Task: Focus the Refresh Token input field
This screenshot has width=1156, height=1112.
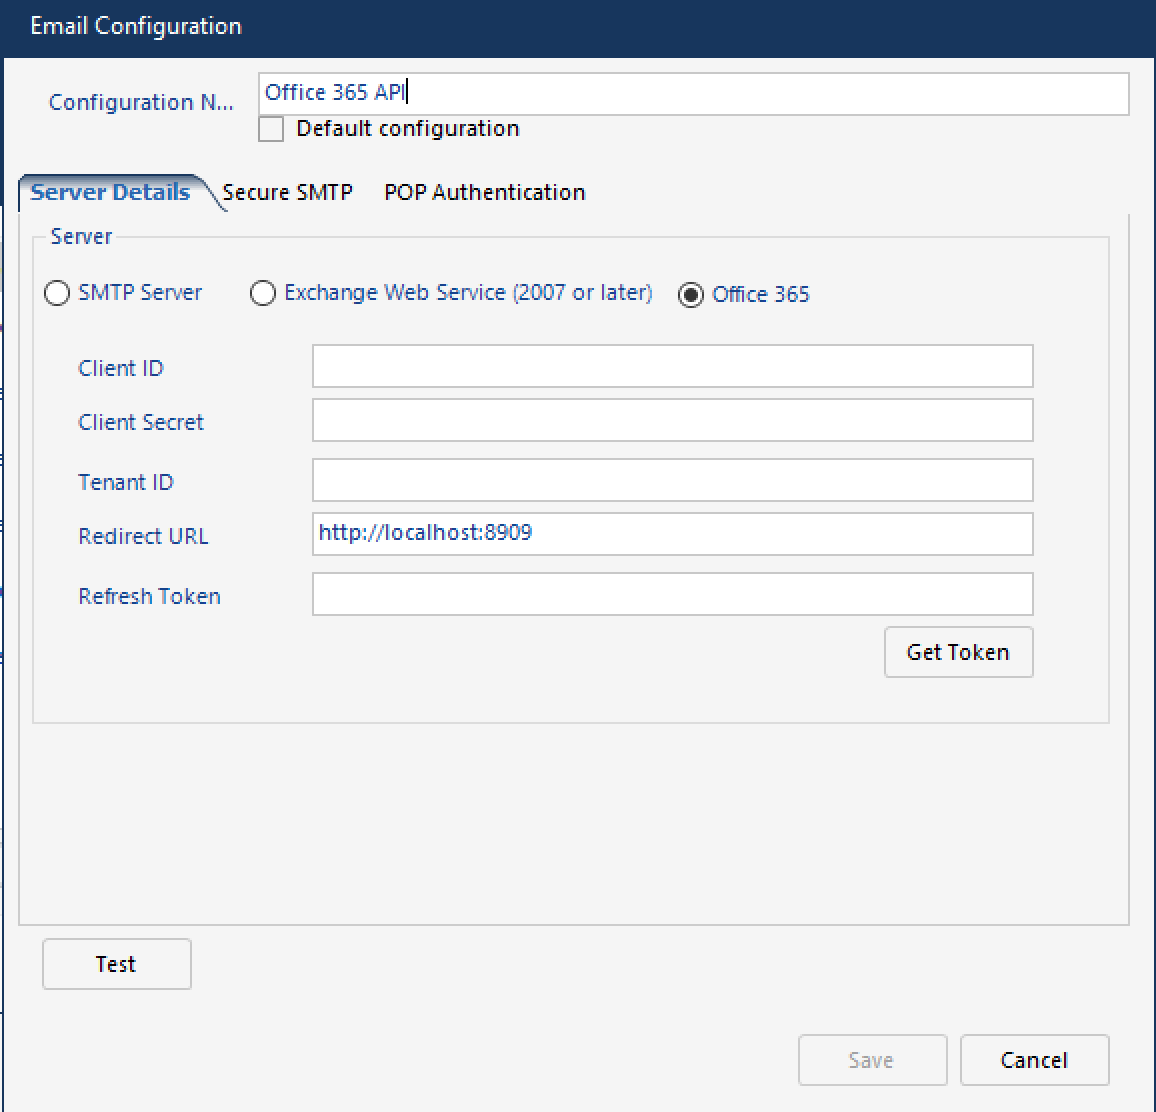Action: point(672,595)
